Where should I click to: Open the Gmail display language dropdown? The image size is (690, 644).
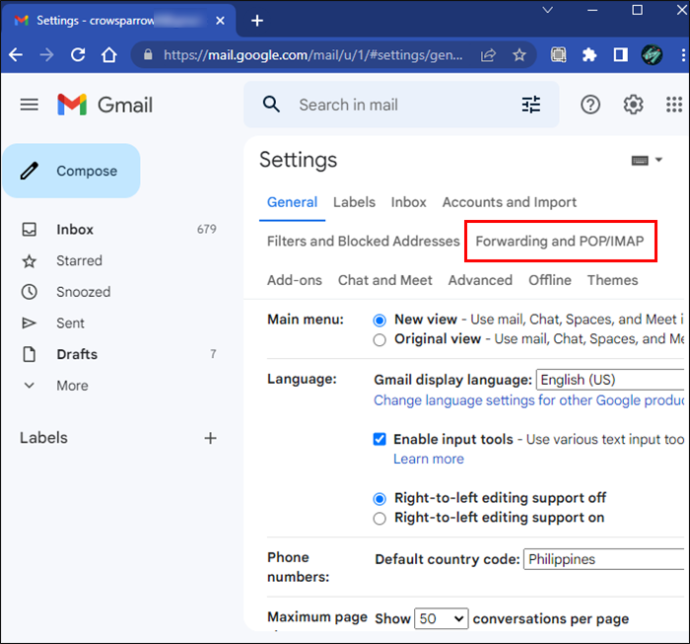[x=610, y=379]
